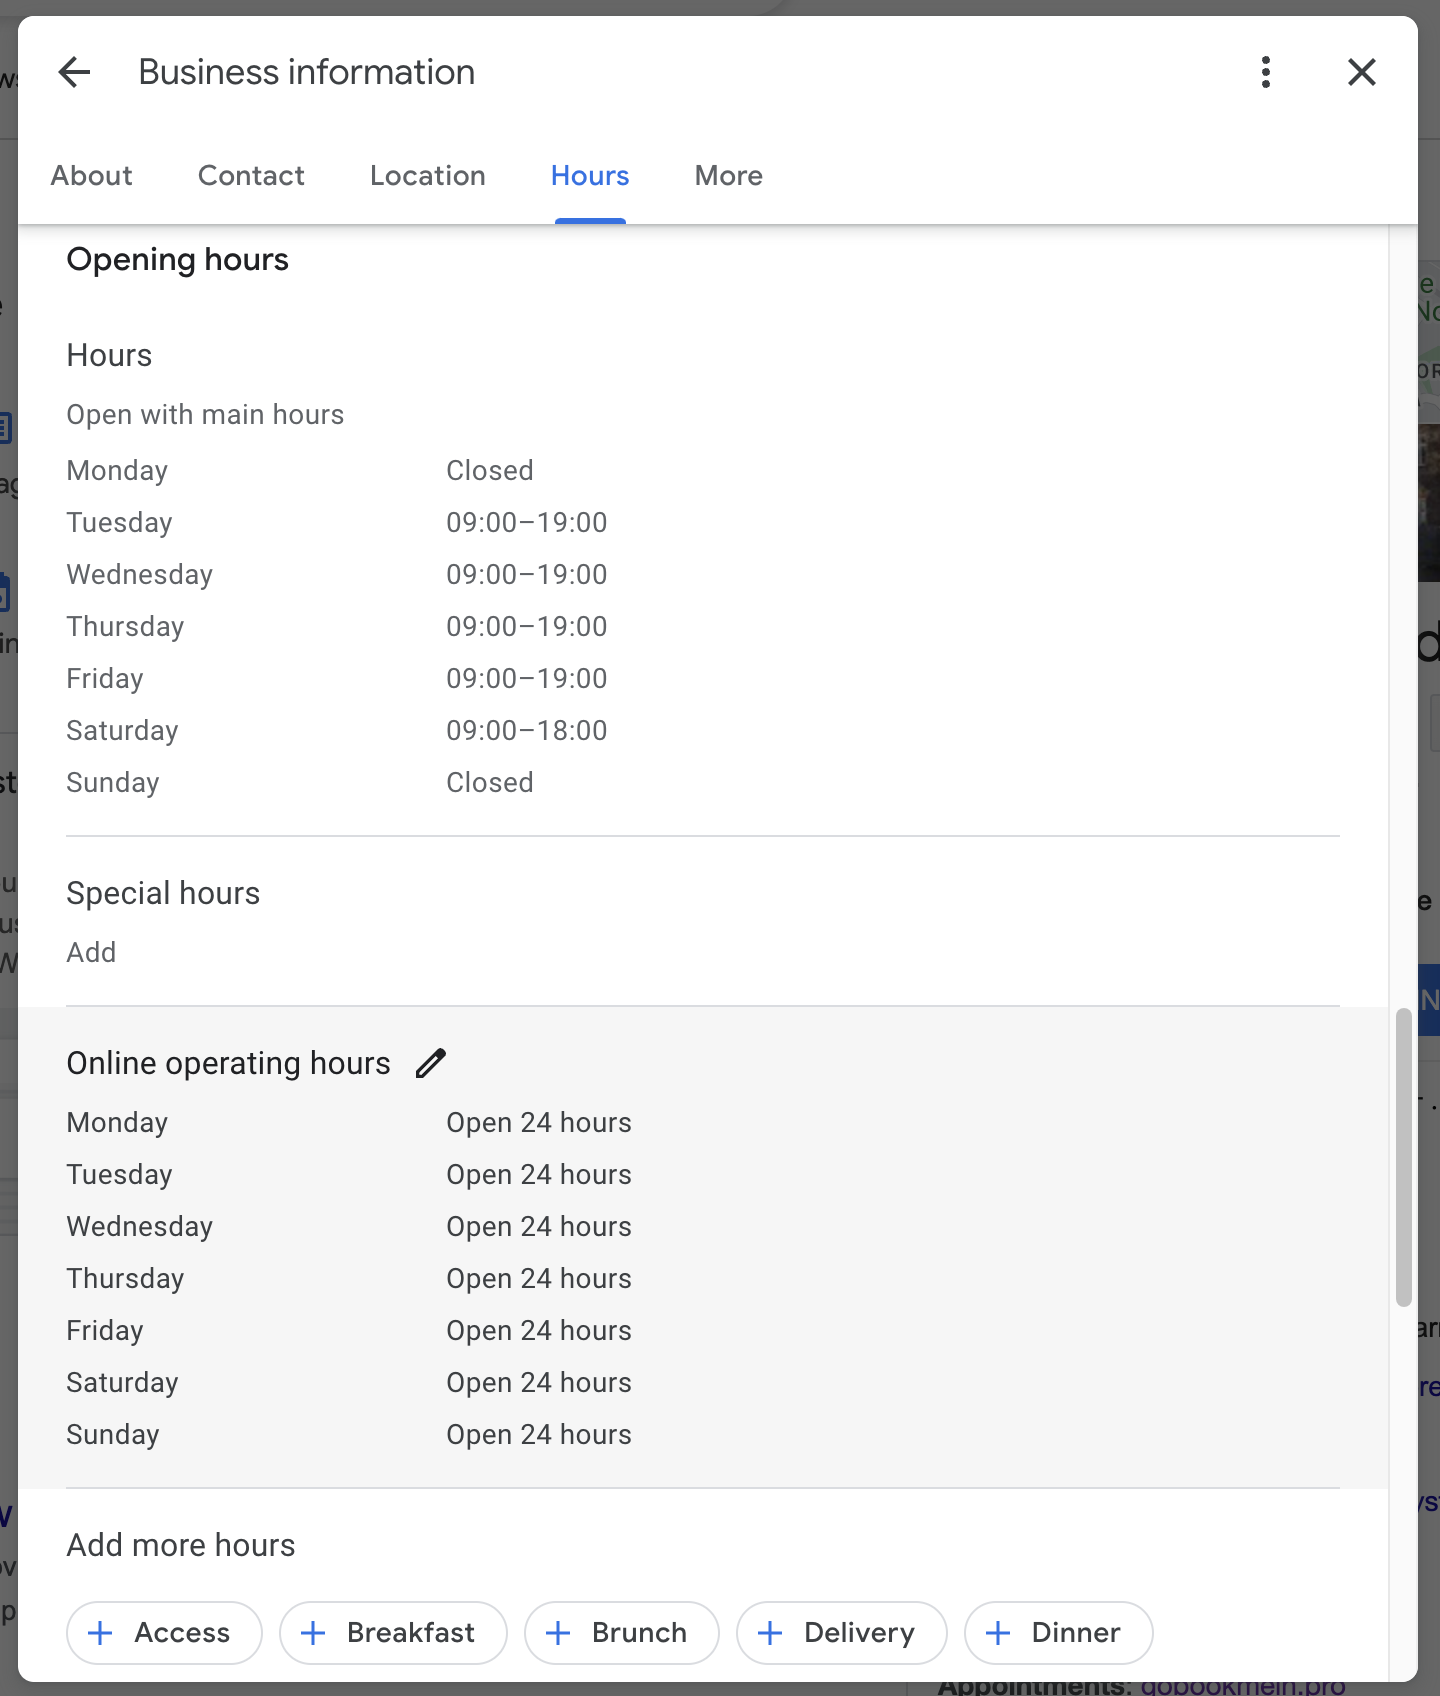Screen dimensions: 1440x1696
Task: Click the Special hours heading
Action: (163, 893)
